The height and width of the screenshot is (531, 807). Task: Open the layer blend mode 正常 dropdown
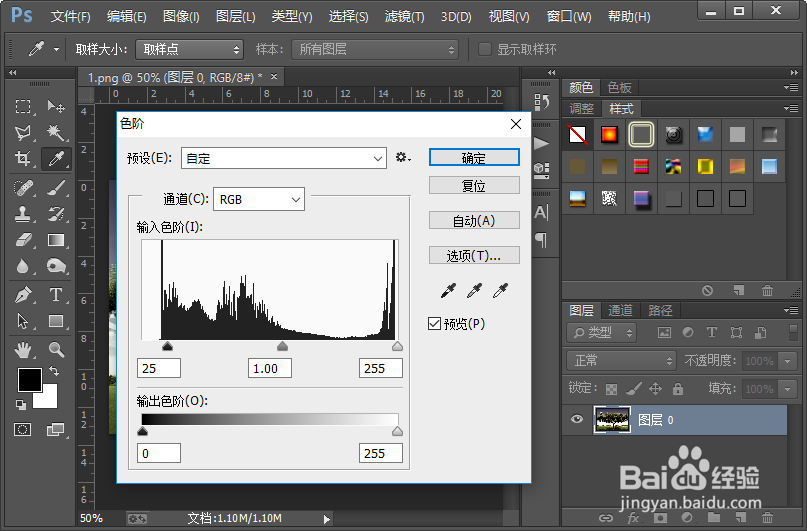point(621,361)
